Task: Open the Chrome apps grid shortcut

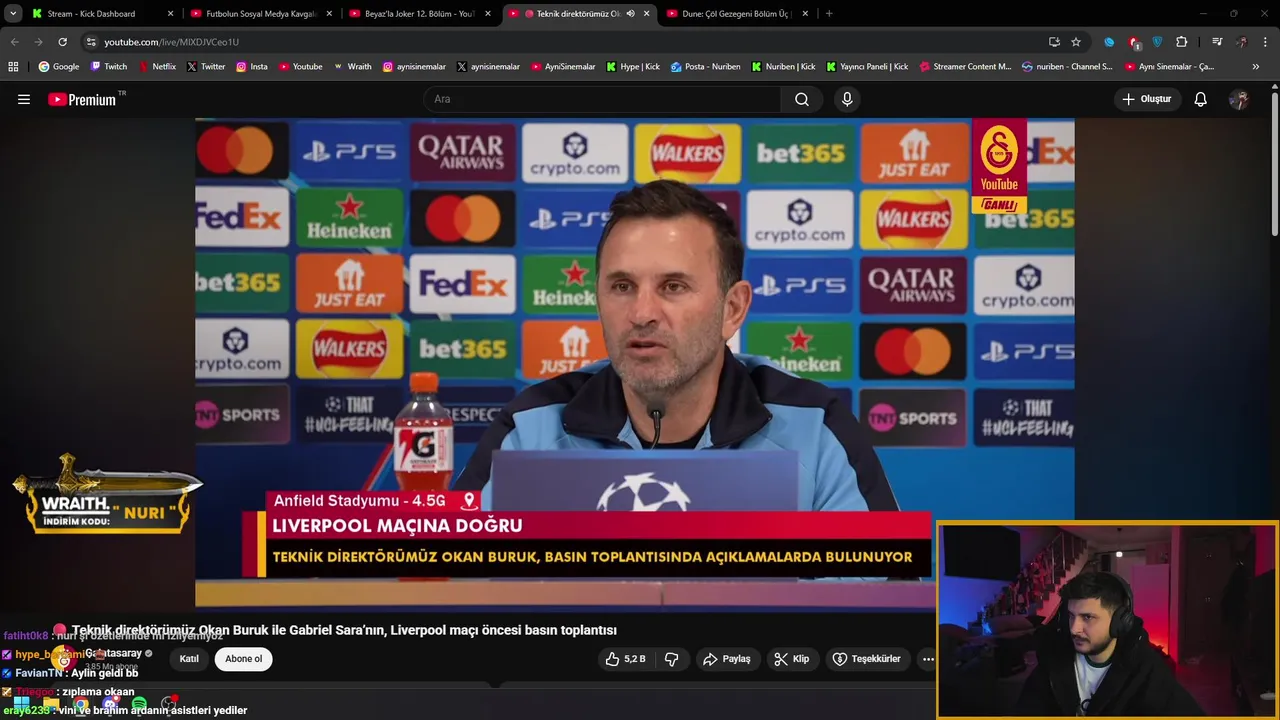Action: 13,67
